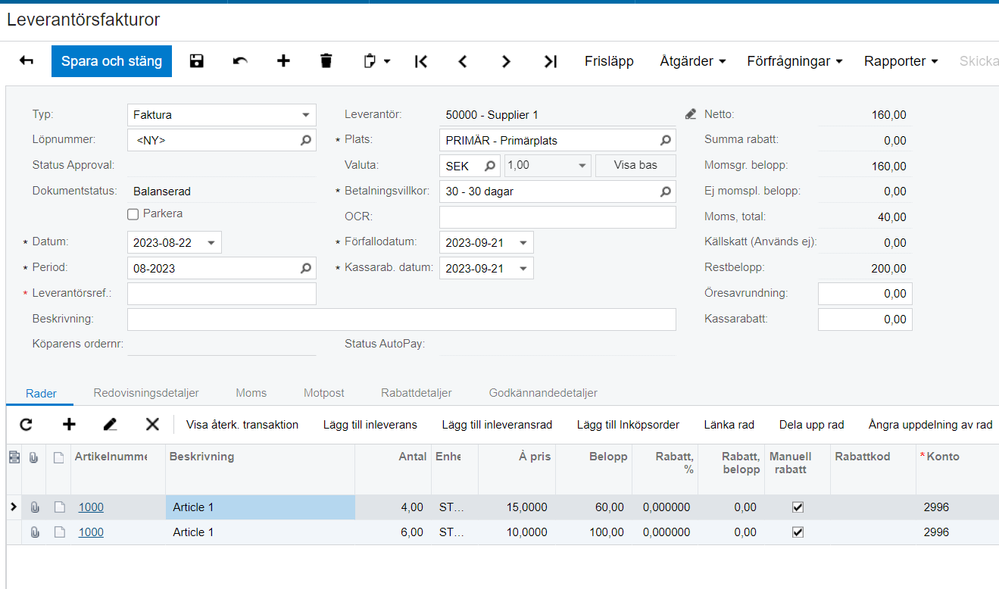Image resolution: width=999 pixels, height=589 pixels.
Task: Switch to the Redovisningsdetaljer tab
Action: pyautogui.click(x=146, y=393)
